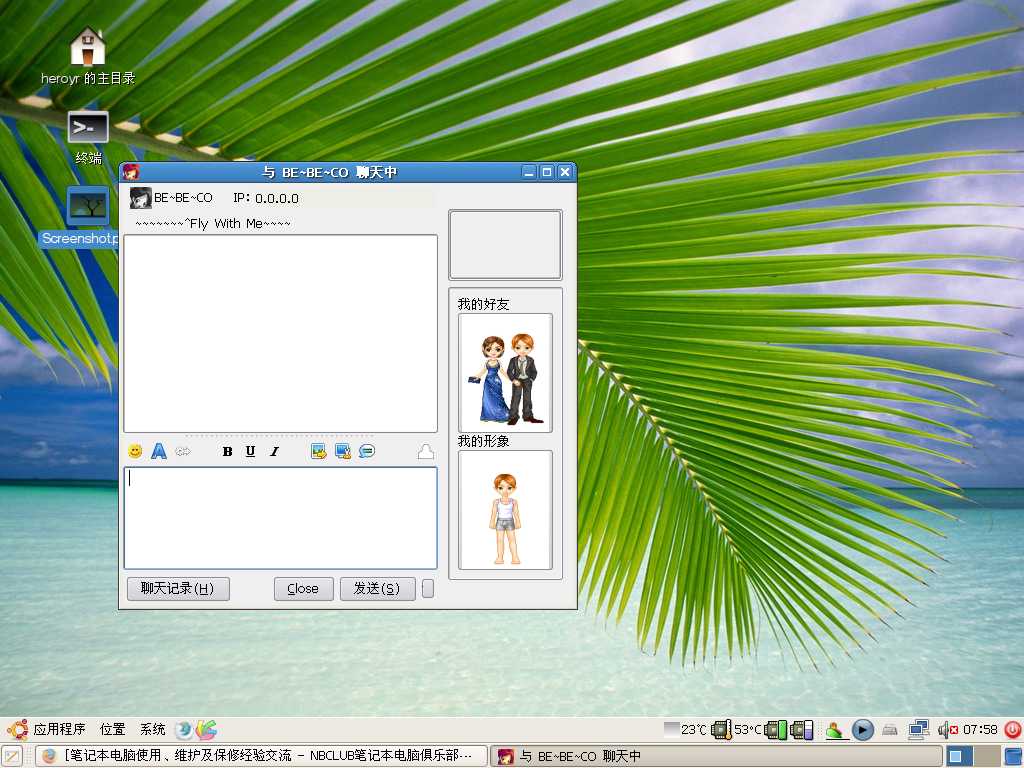Open the smiley emoticon picker
Screen dimensions: 1024x768
(x=135, y=452)
